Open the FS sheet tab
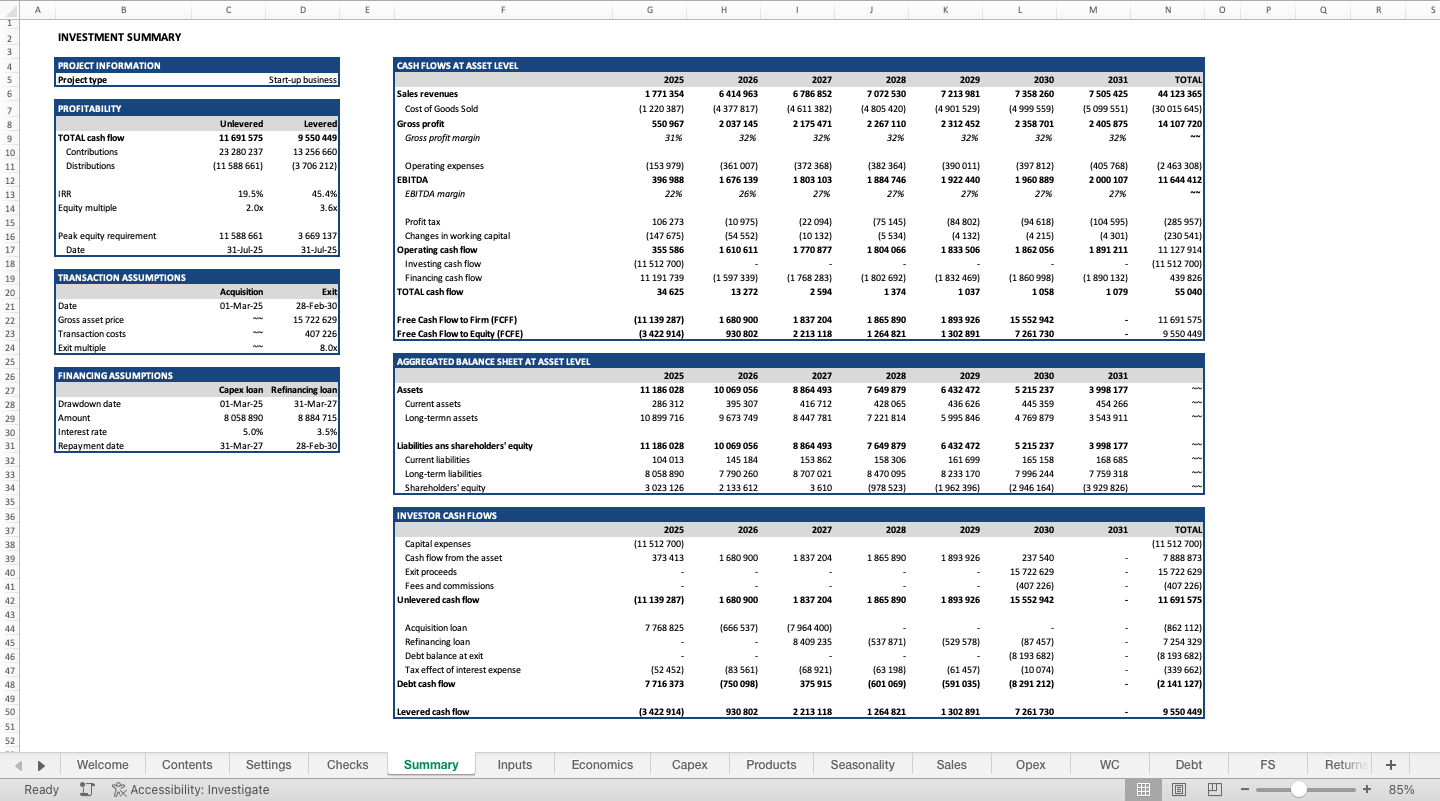This screenshot has height=801, width=1440. (x=1267, y=765)
